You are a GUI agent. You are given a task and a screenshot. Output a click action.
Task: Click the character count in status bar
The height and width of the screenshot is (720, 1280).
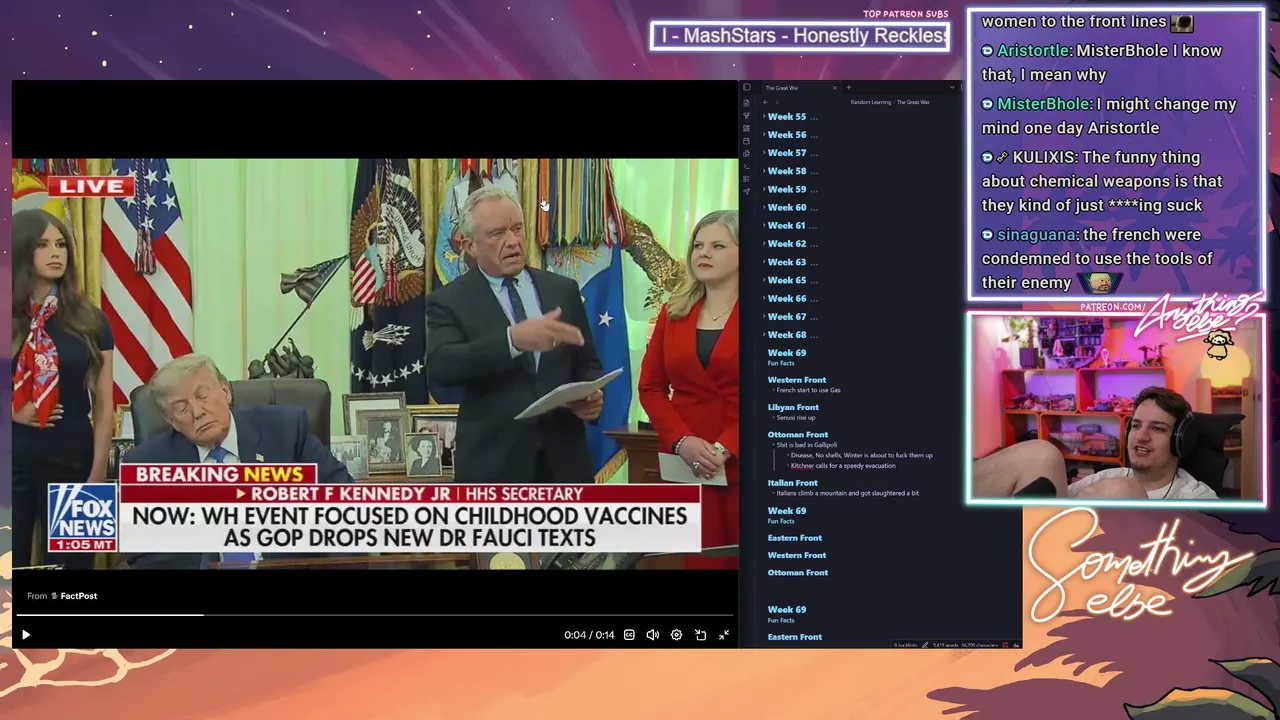(x=980, y=645)
